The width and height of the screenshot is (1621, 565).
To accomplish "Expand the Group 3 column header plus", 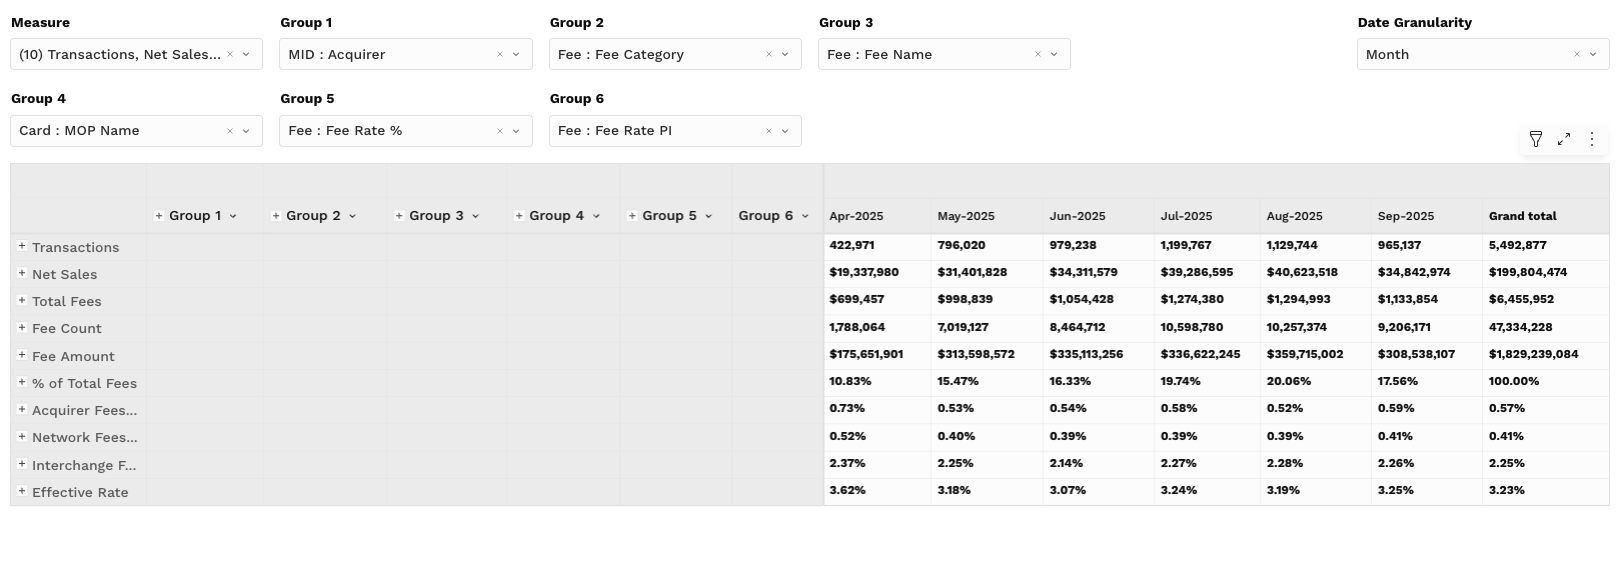I will pos(399,216).
